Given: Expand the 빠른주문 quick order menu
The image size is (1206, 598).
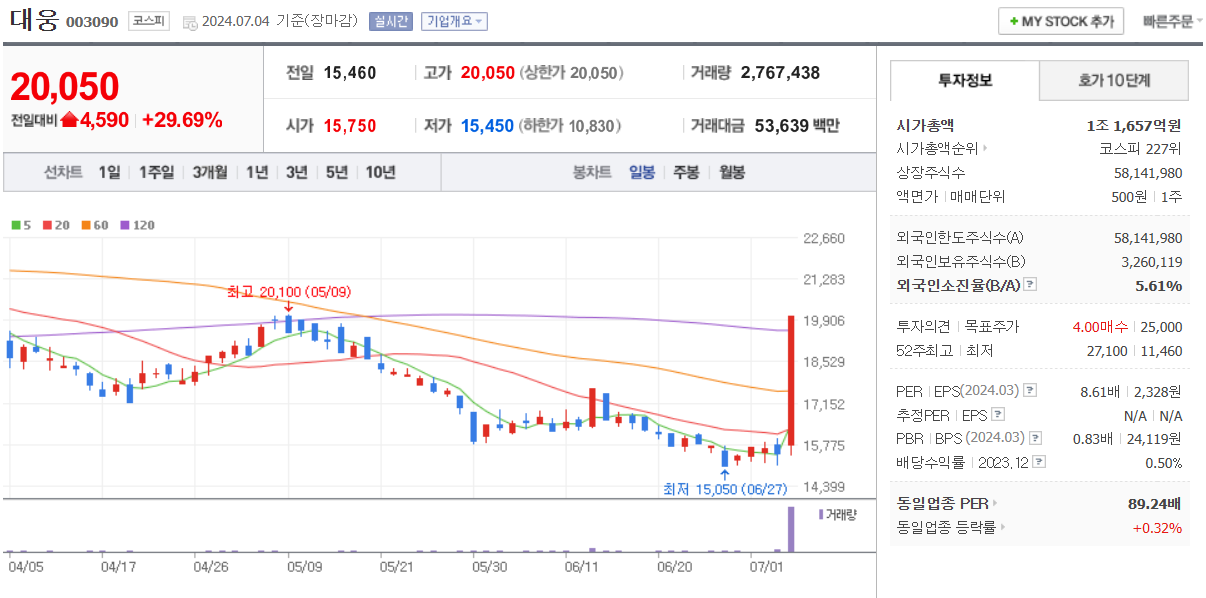Looking at the screenshot, I should [x=1172, y=21].
